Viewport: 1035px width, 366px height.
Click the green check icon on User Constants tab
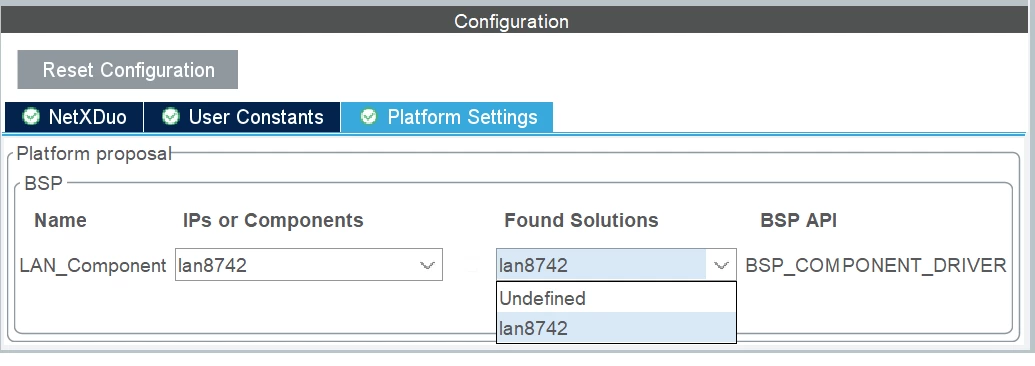click(x=171, y=117)
